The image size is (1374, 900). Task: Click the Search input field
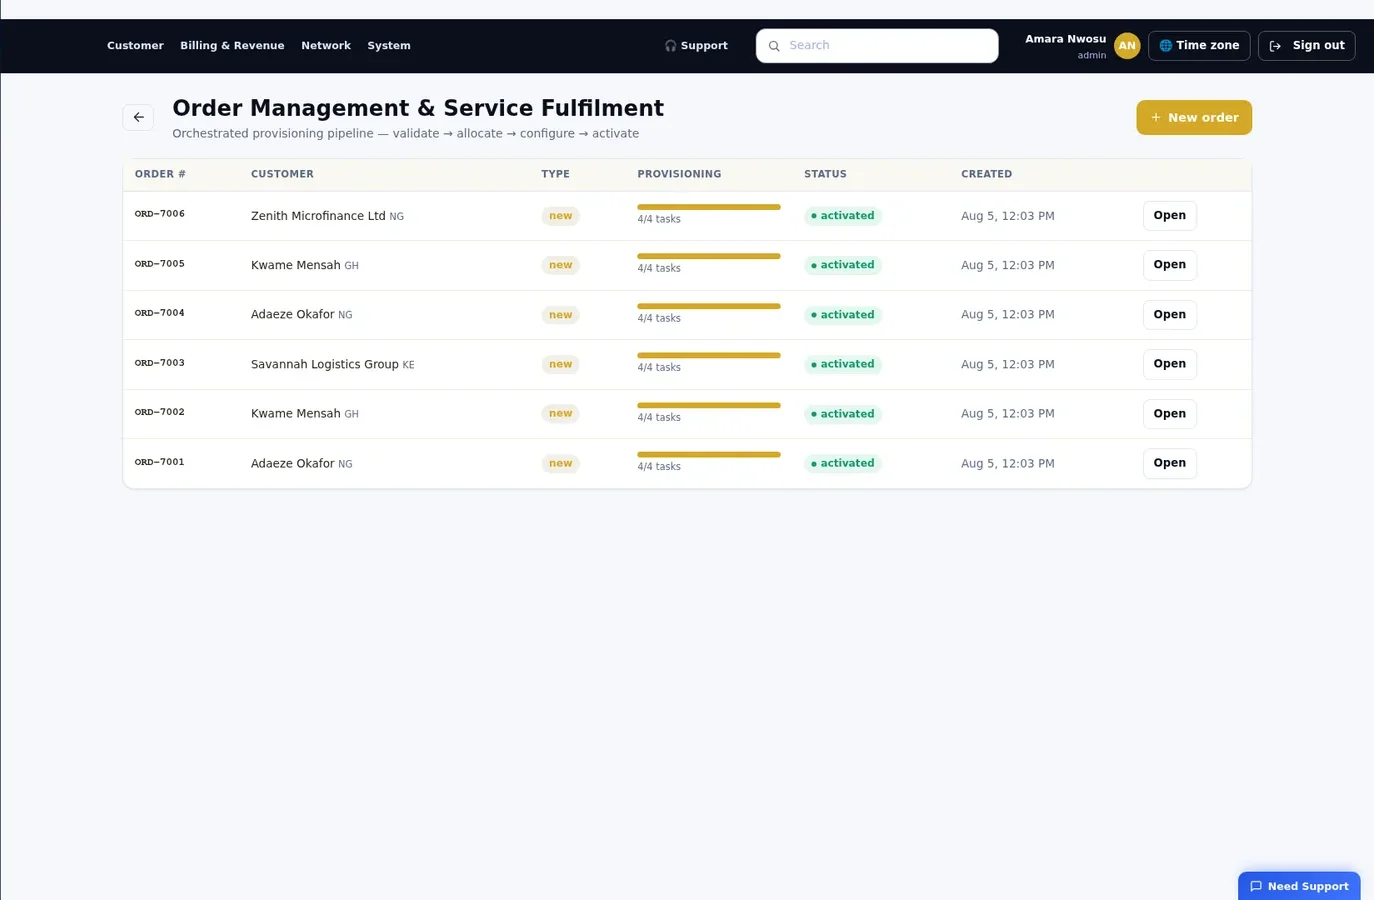(877, 46)
